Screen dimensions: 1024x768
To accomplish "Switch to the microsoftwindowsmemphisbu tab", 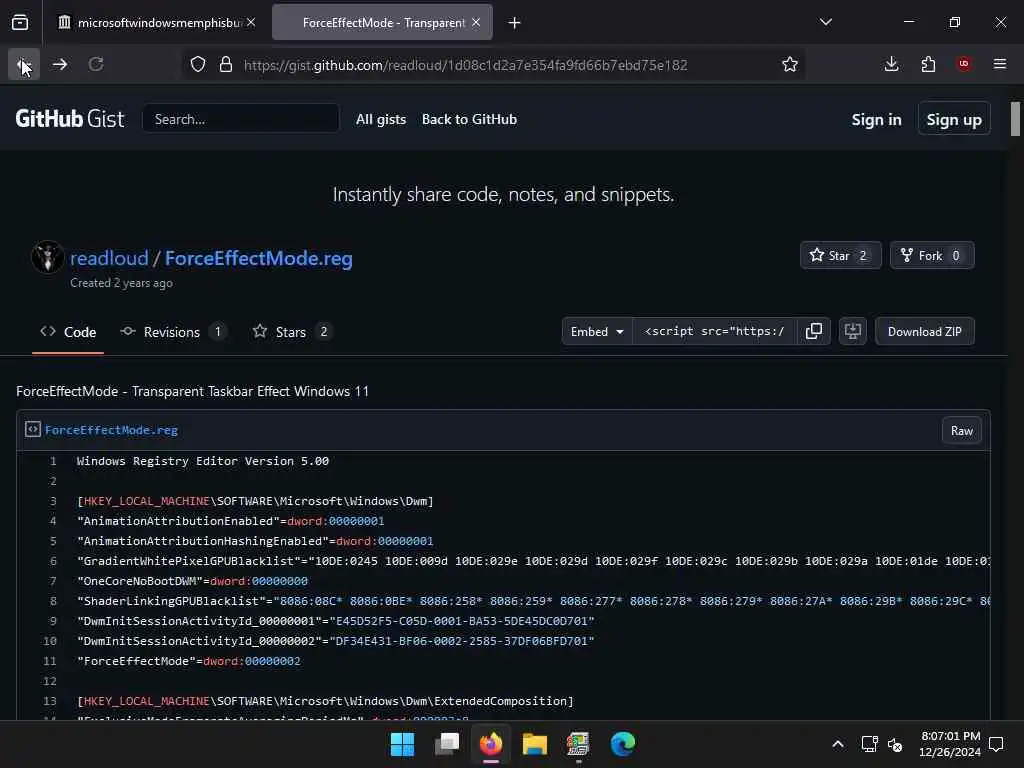I will coord(157,23).
